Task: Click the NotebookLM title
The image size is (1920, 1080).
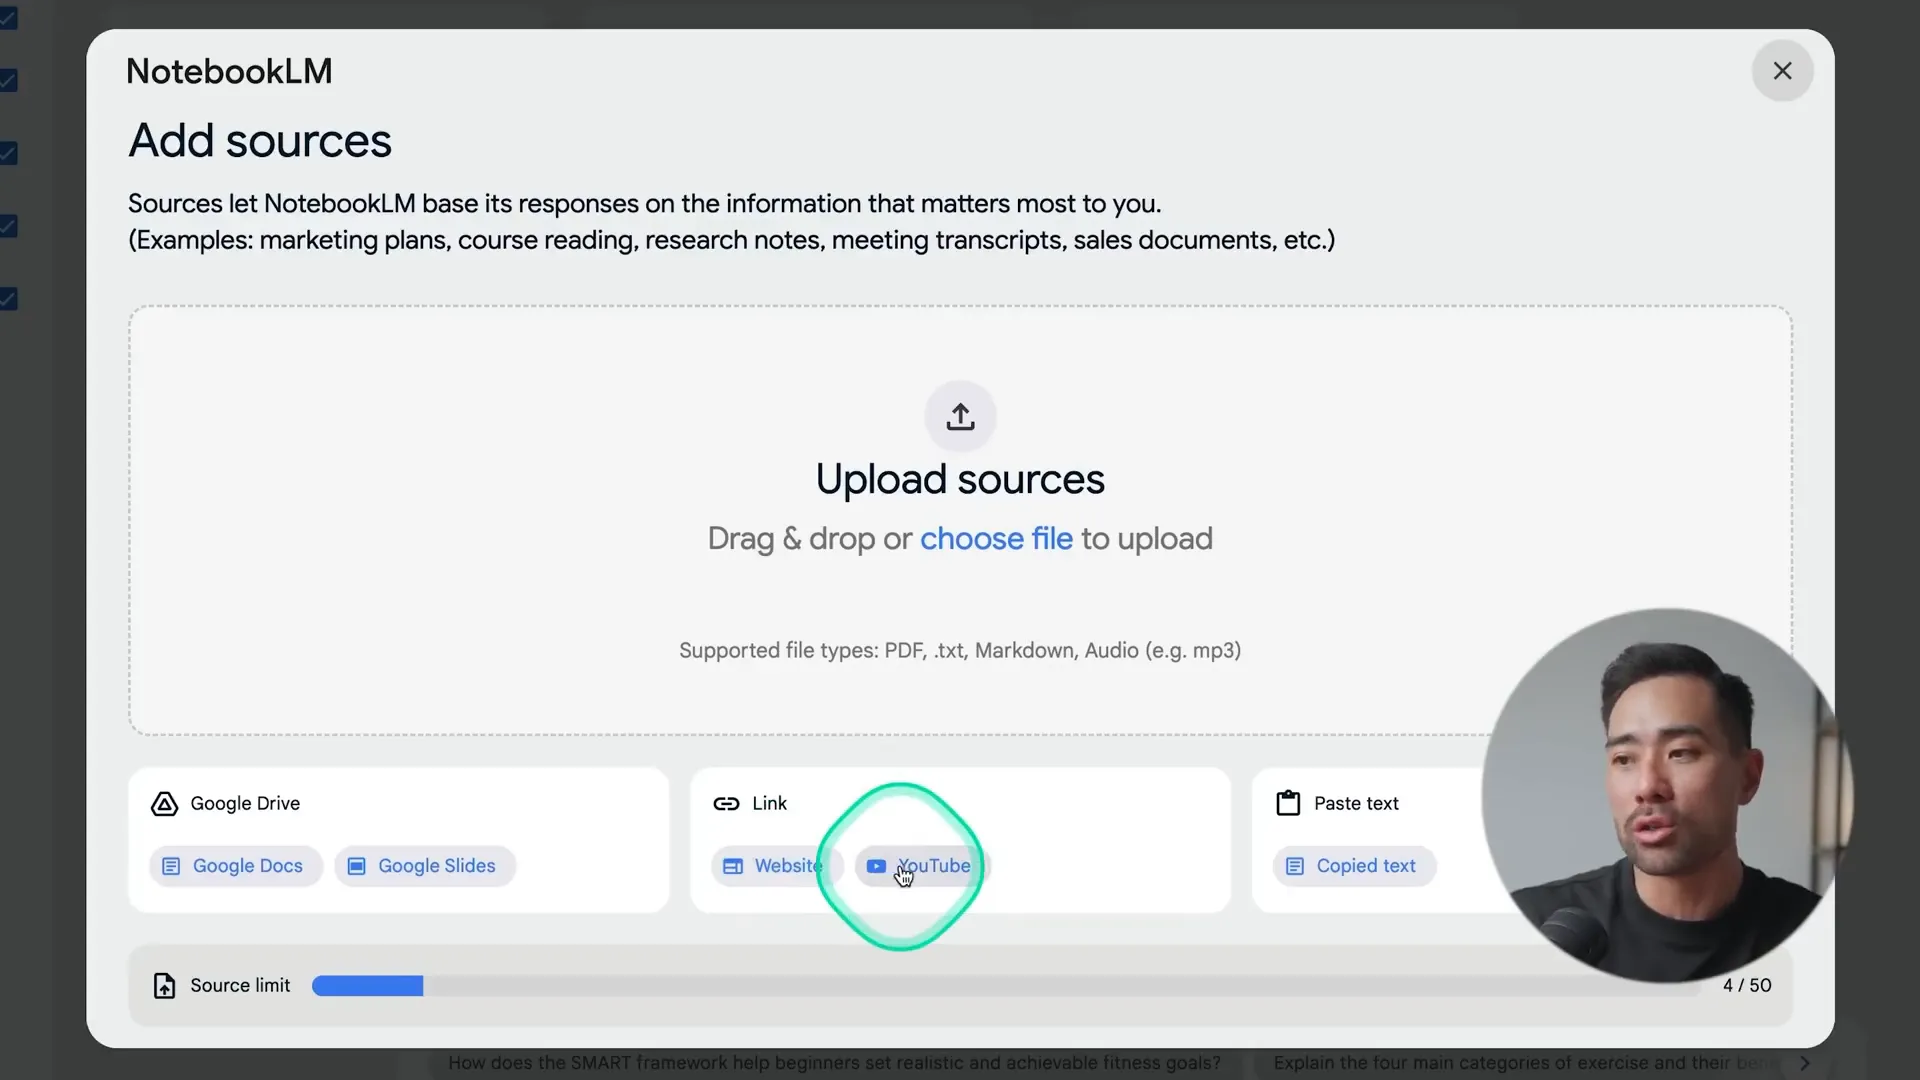Action: click(x=229, y=72)
